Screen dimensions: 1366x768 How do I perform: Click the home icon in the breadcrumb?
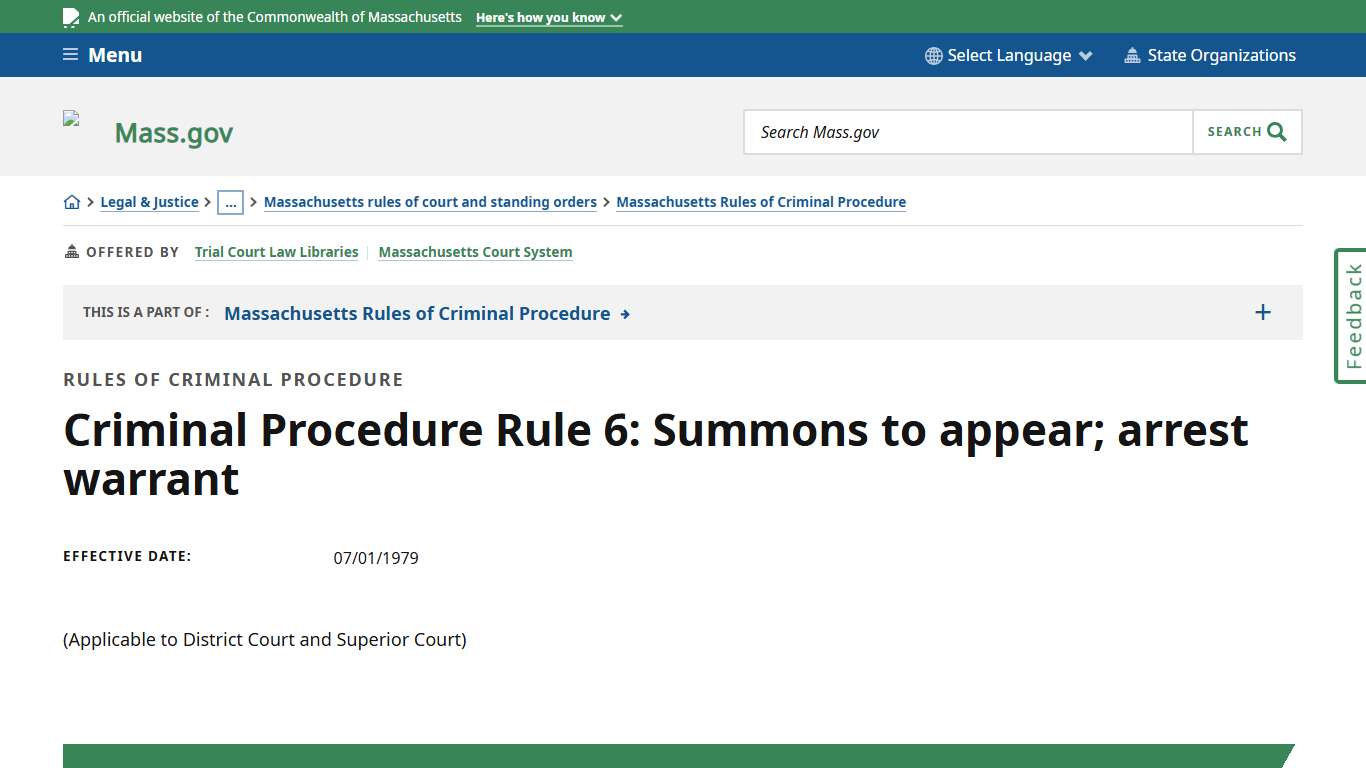(x=72, y=201)
